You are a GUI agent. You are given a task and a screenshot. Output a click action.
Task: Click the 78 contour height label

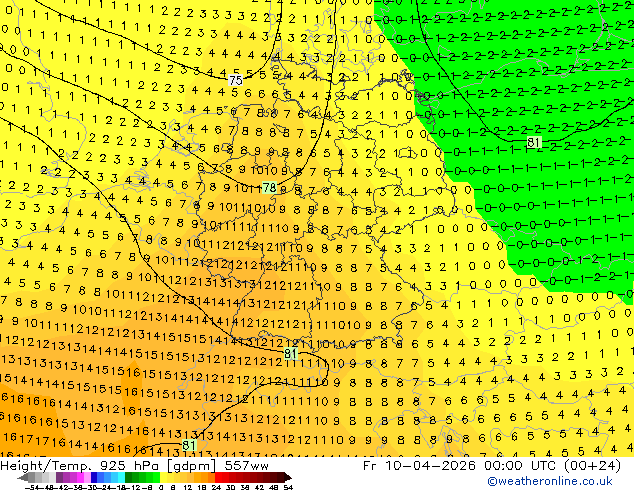pyautogui.click(x=269, y=188)
